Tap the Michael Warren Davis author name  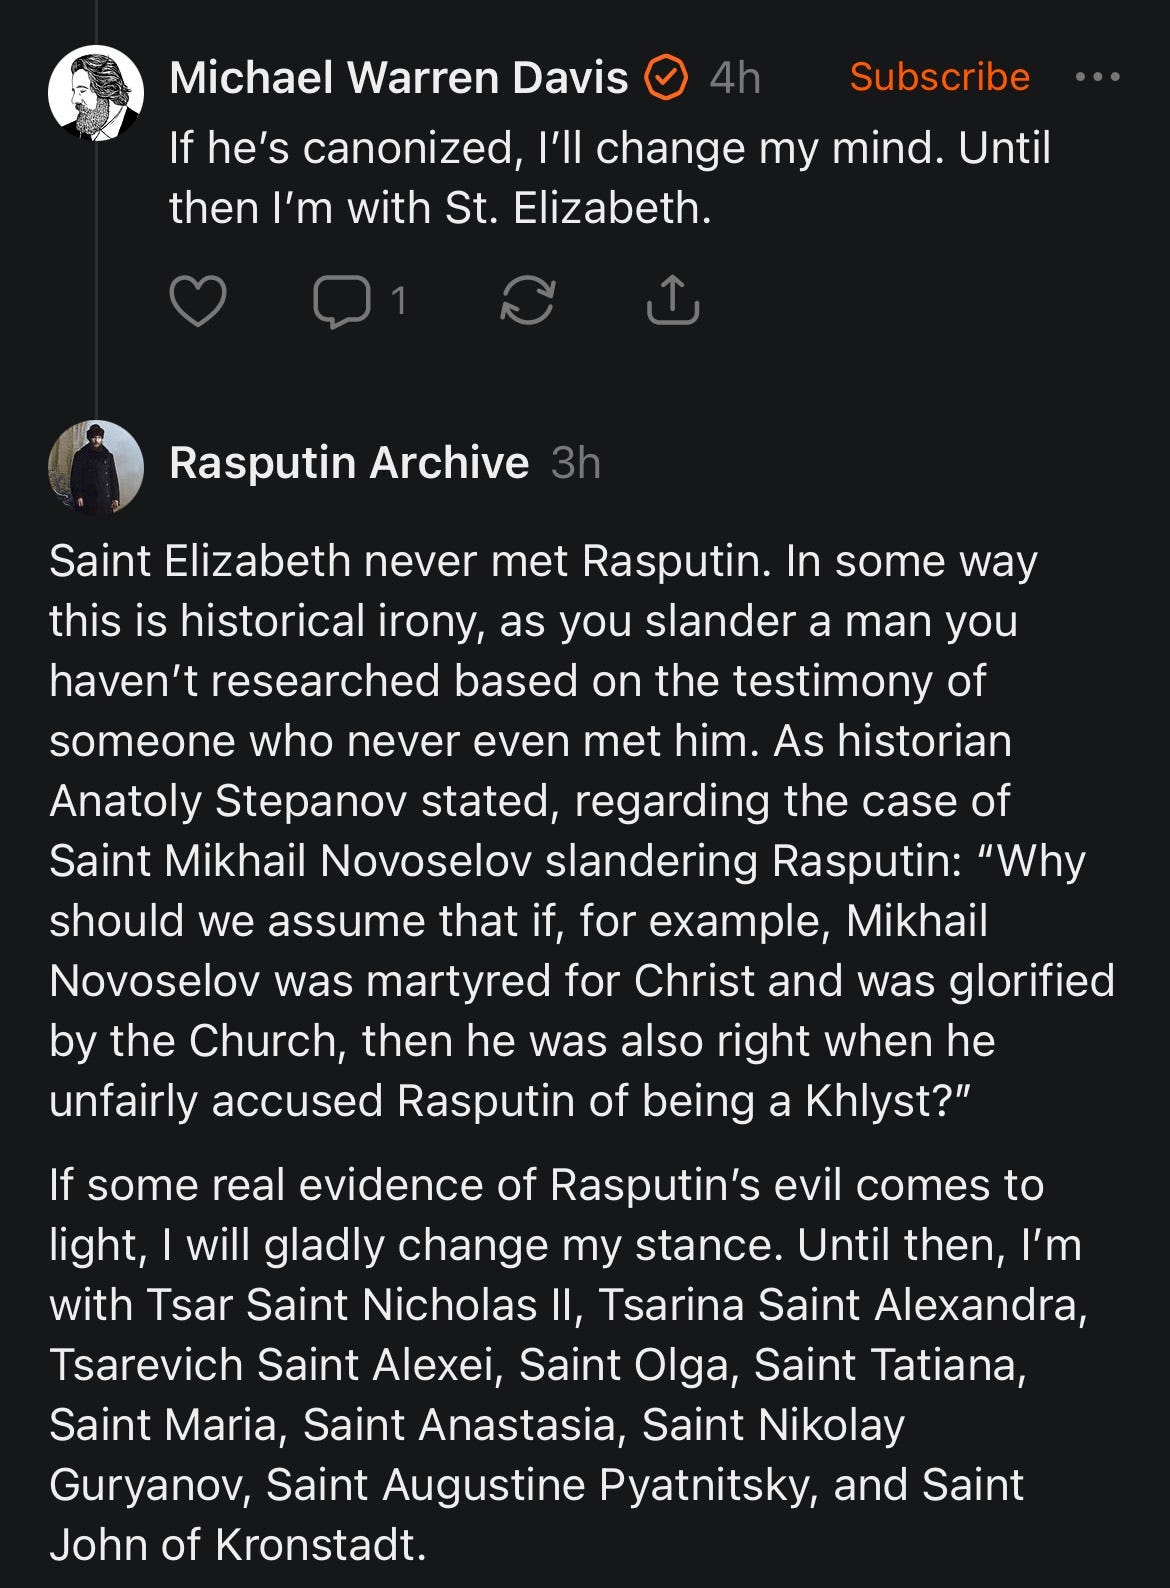pos(398,78)
